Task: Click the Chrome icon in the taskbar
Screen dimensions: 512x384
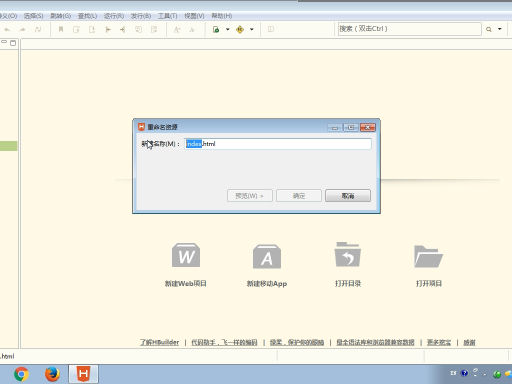Action: [x=21, y=374]
